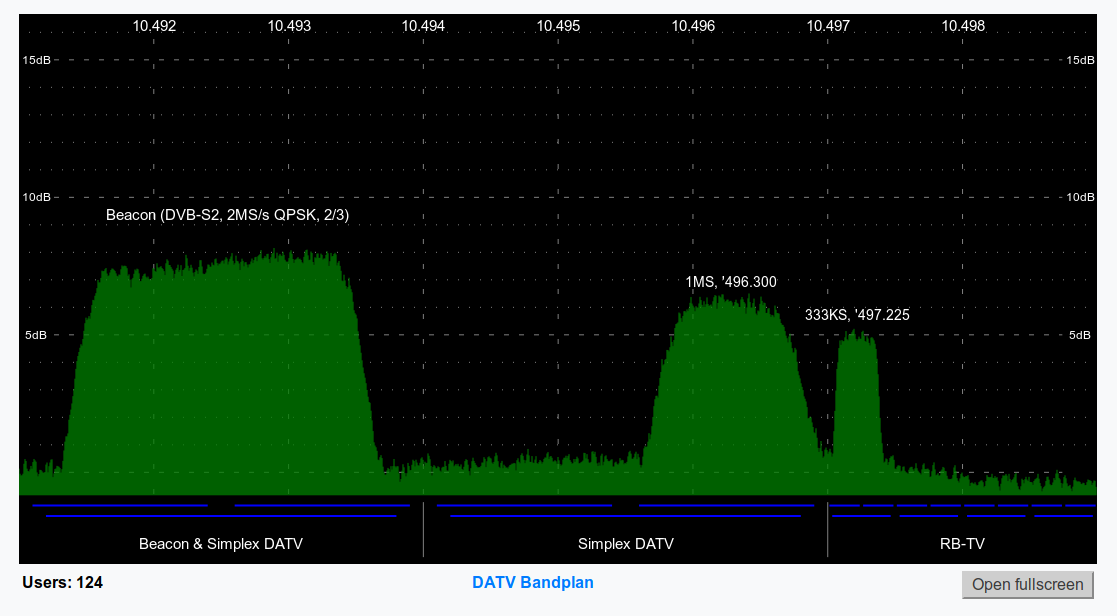Select upper-left blue channel bar under Beacon
This screenshot has width=1117, height=616.
120,506
